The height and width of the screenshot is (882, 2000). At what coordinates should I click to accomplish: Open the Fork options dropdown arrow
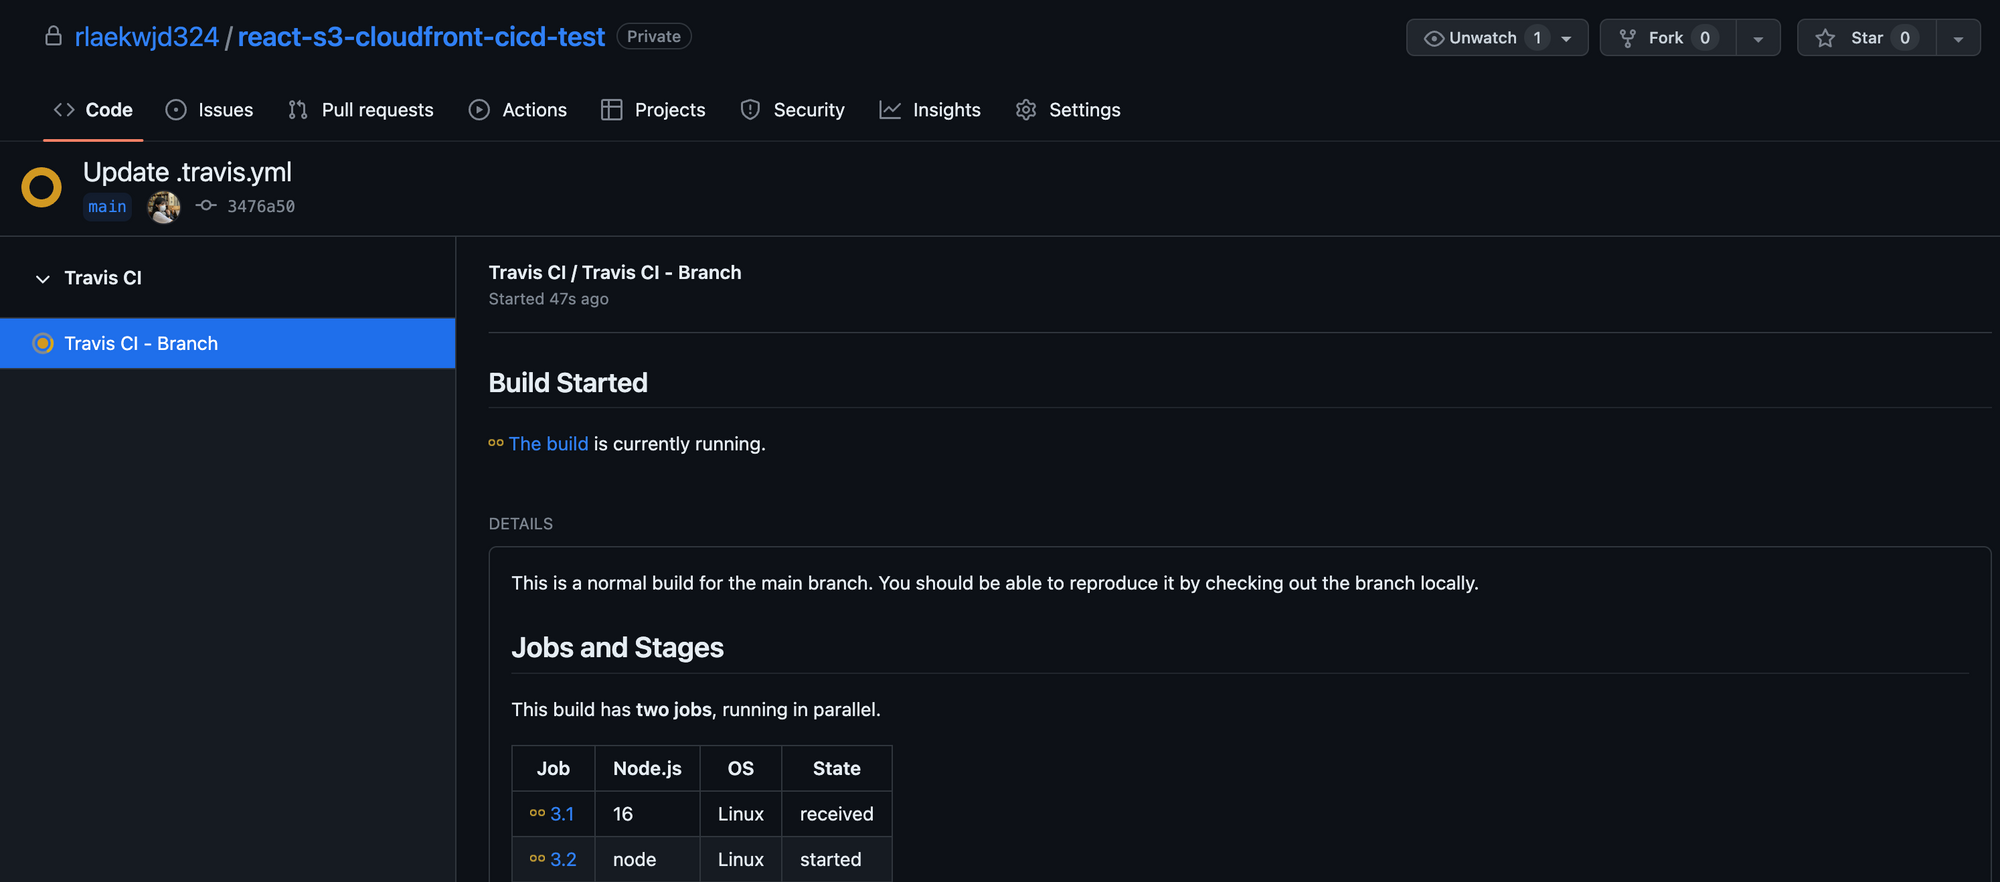click(1758, 38)
